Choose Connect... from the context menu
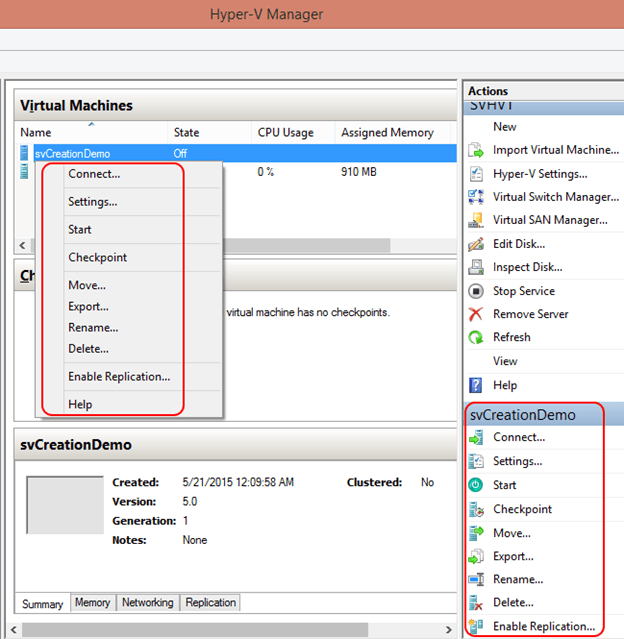 click(x=94, y=174)
